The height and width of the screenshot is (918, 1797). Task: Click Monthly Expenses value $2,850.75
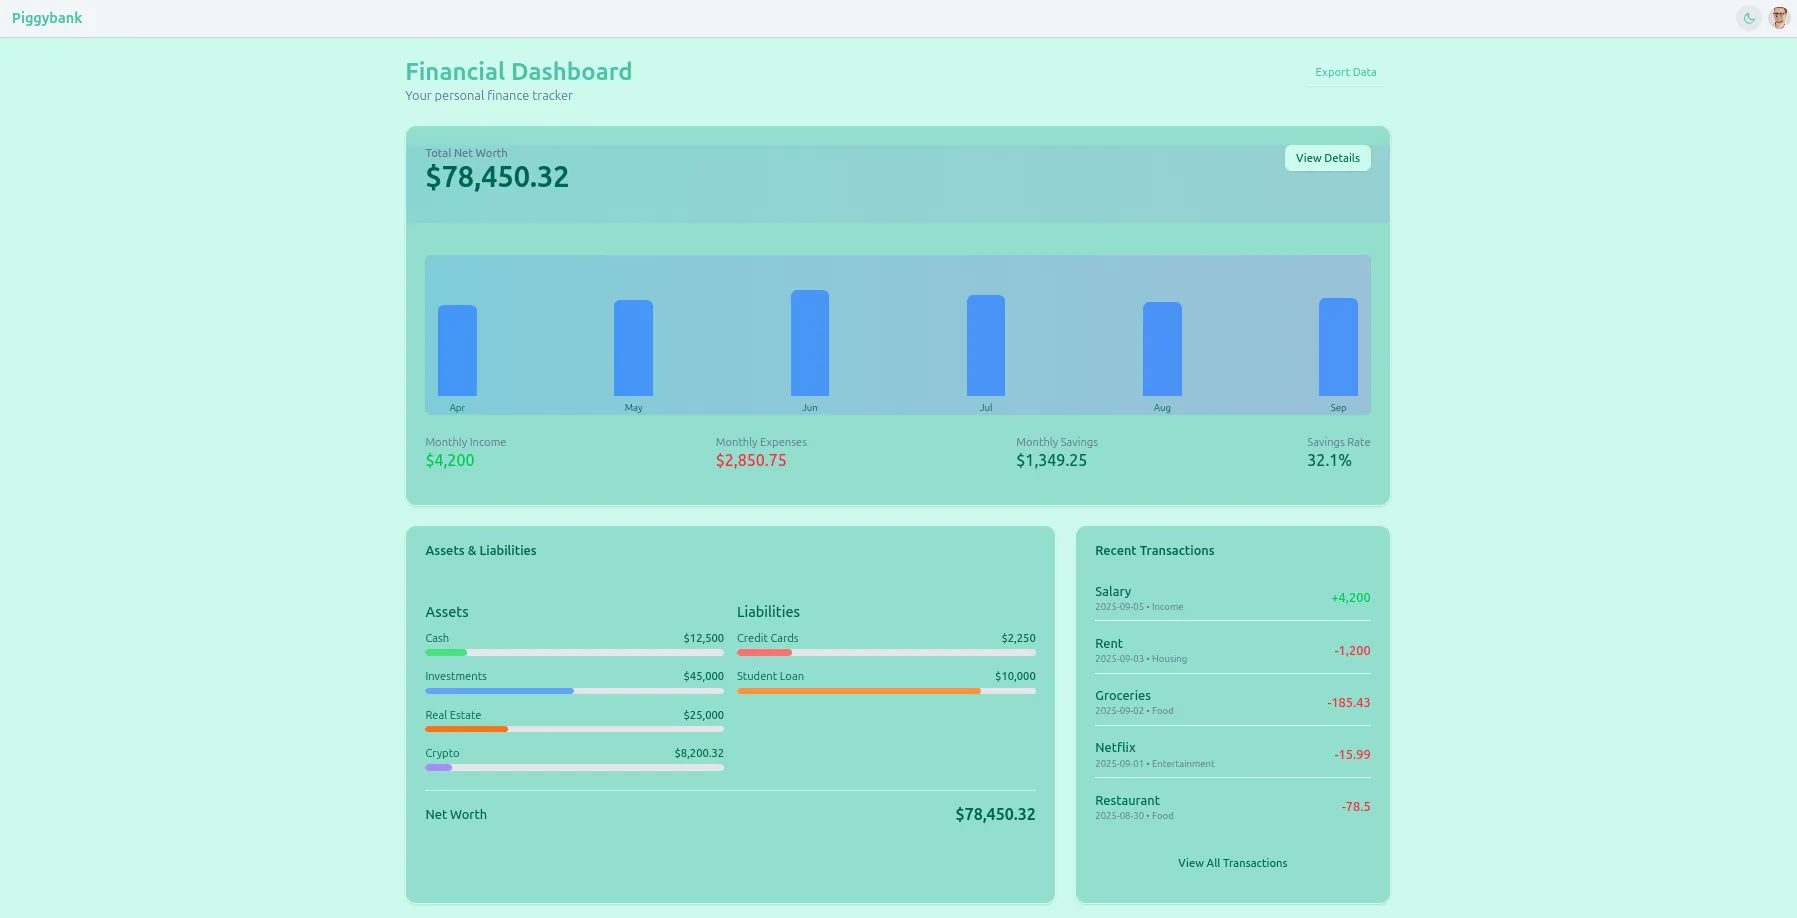pyautogui.click(x=751, y=461)
